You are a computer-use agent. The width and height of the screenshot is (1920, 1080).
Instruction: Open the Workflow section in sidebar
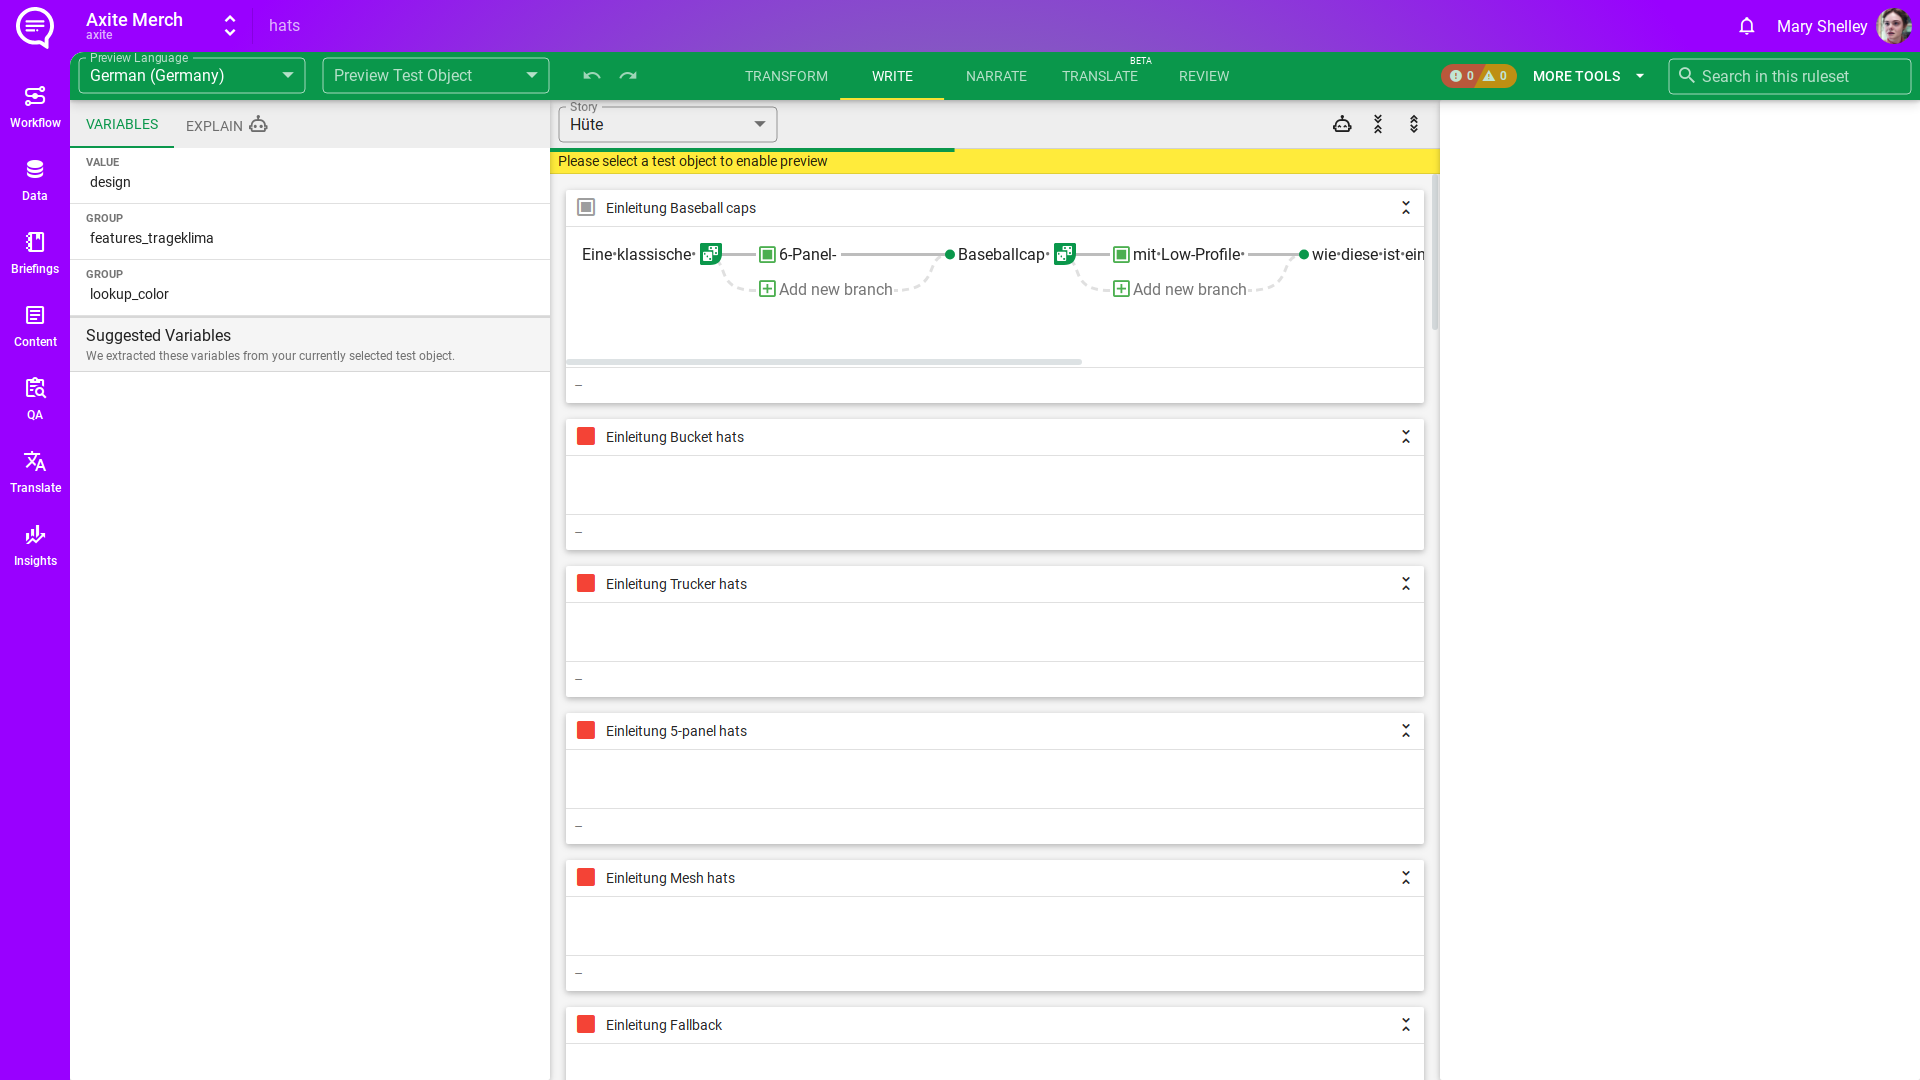click(35, 107)
